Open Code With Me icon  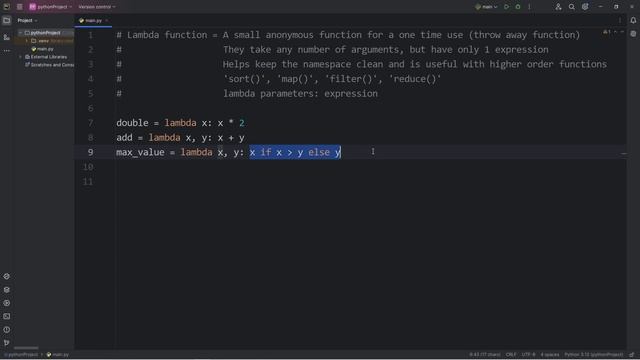[x=558, y=7]
